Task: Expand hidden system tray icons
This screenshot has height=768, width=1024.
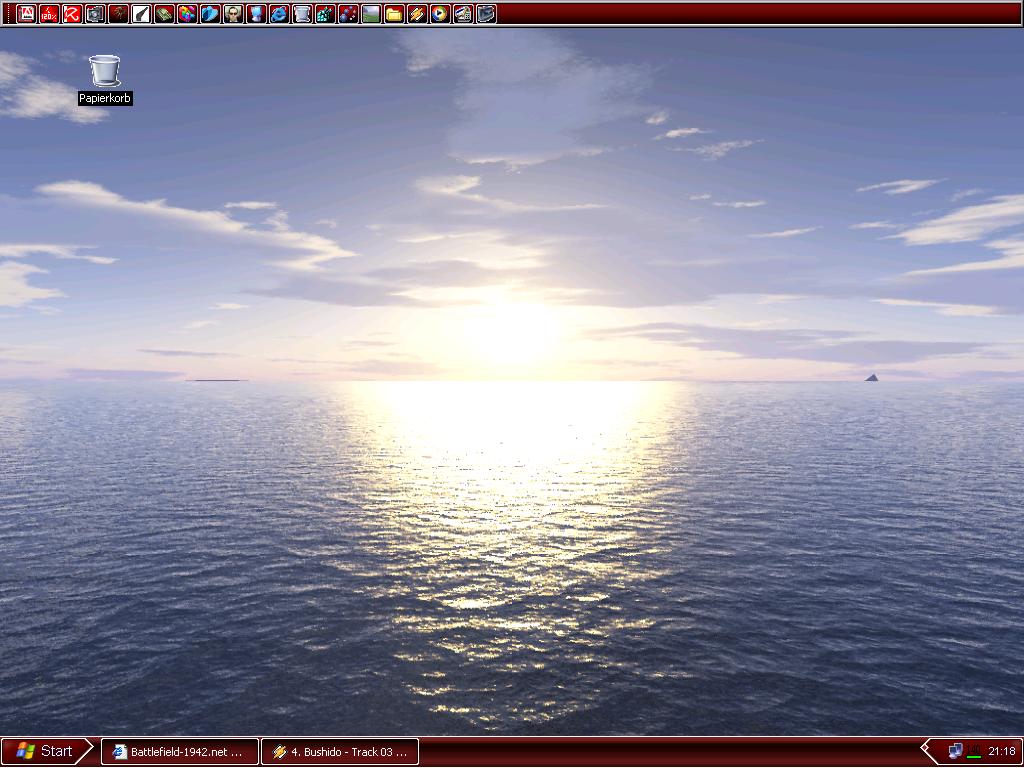Action: coord(926,751)
